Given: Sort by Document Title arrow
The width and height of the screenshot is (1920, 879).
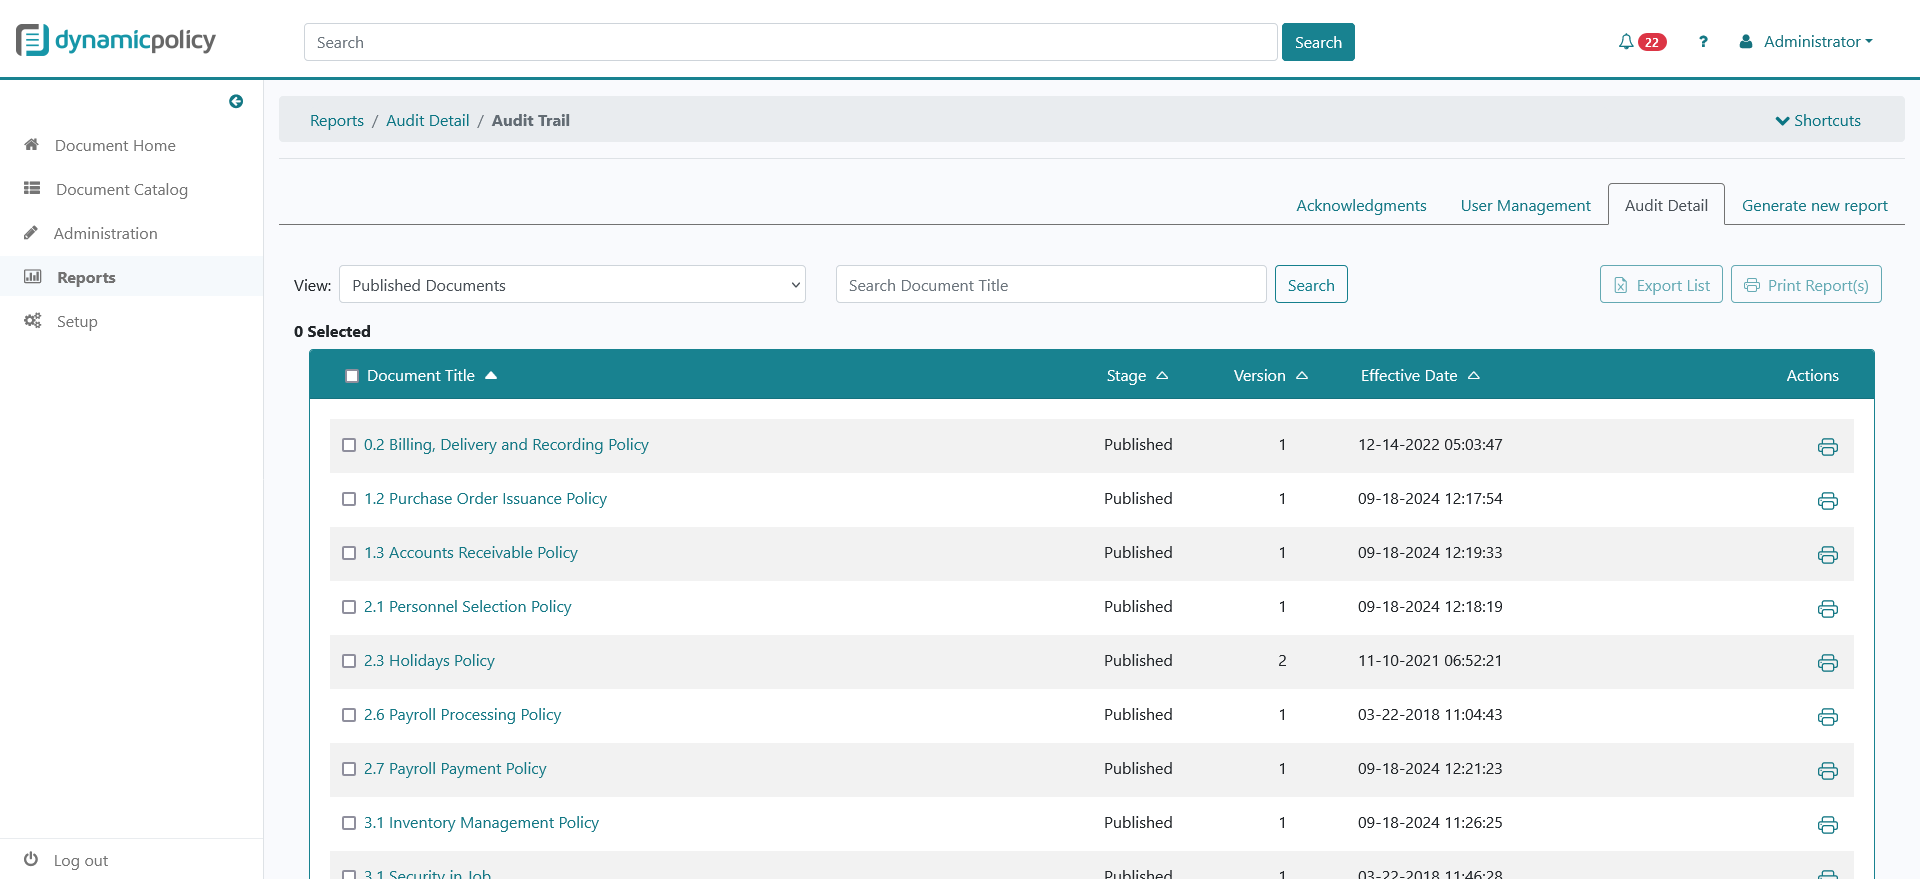Looking at the screenshot, I should (491, 376).
